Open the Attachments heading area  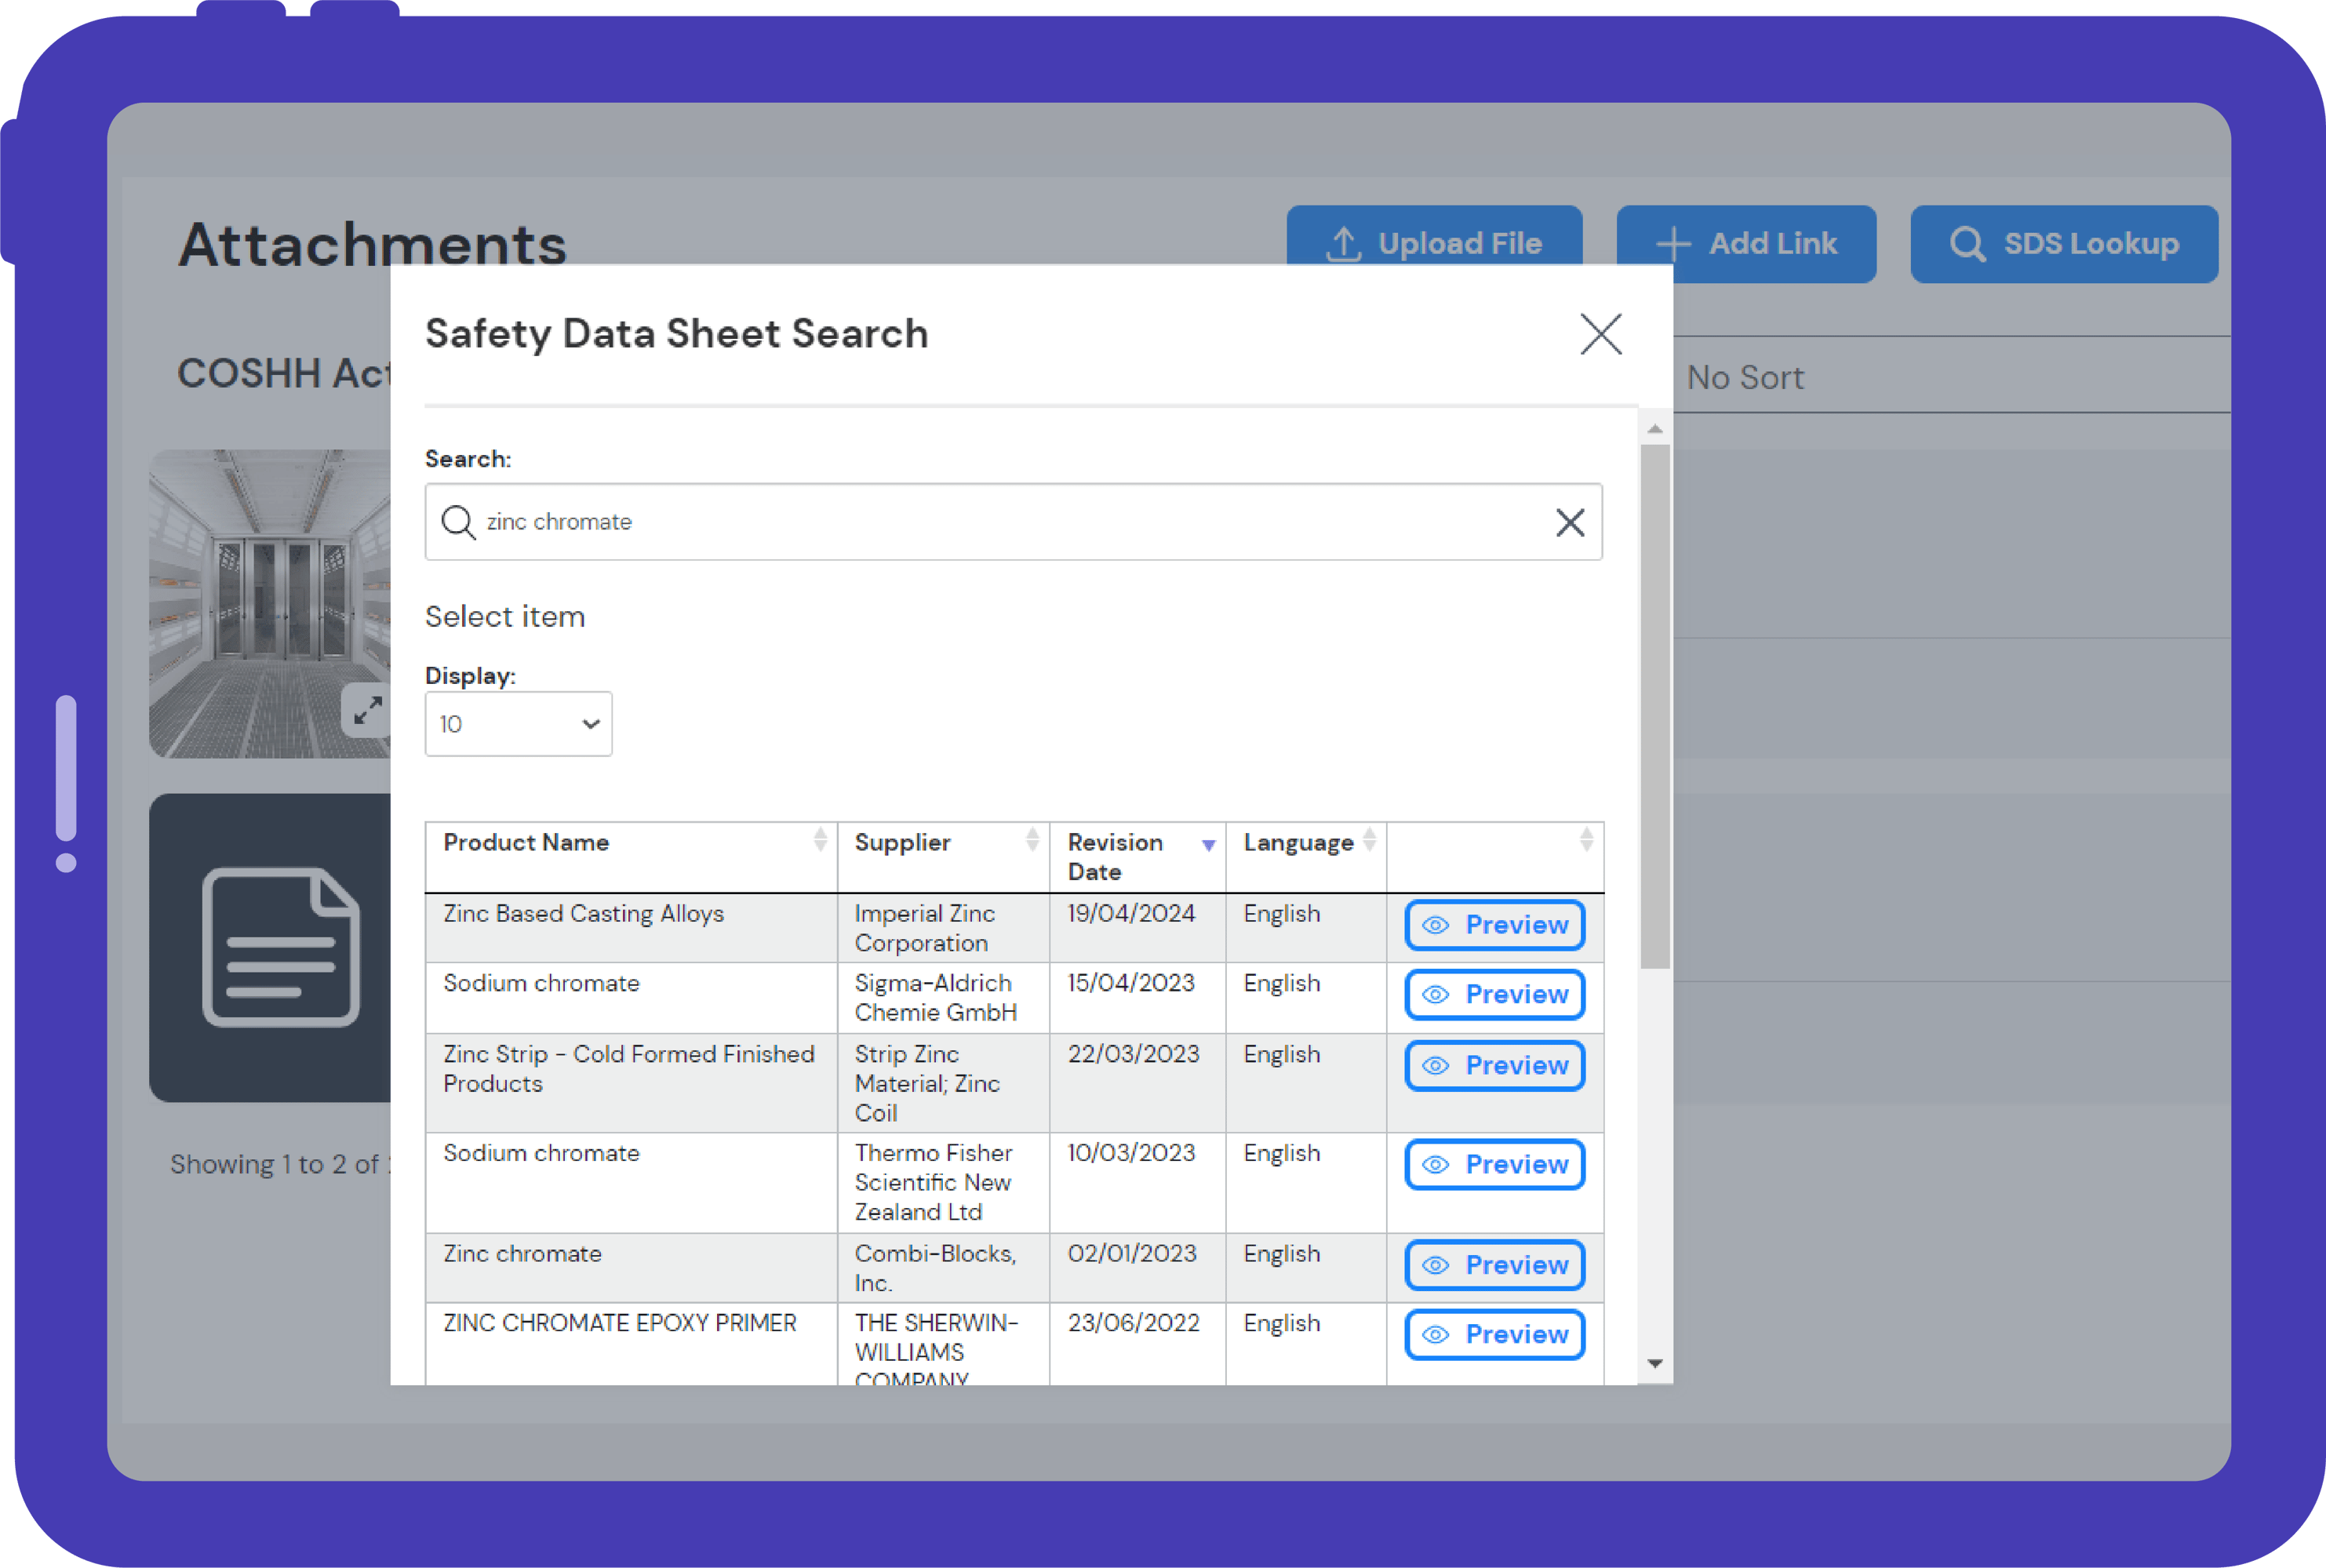click(x=372, y=243)
